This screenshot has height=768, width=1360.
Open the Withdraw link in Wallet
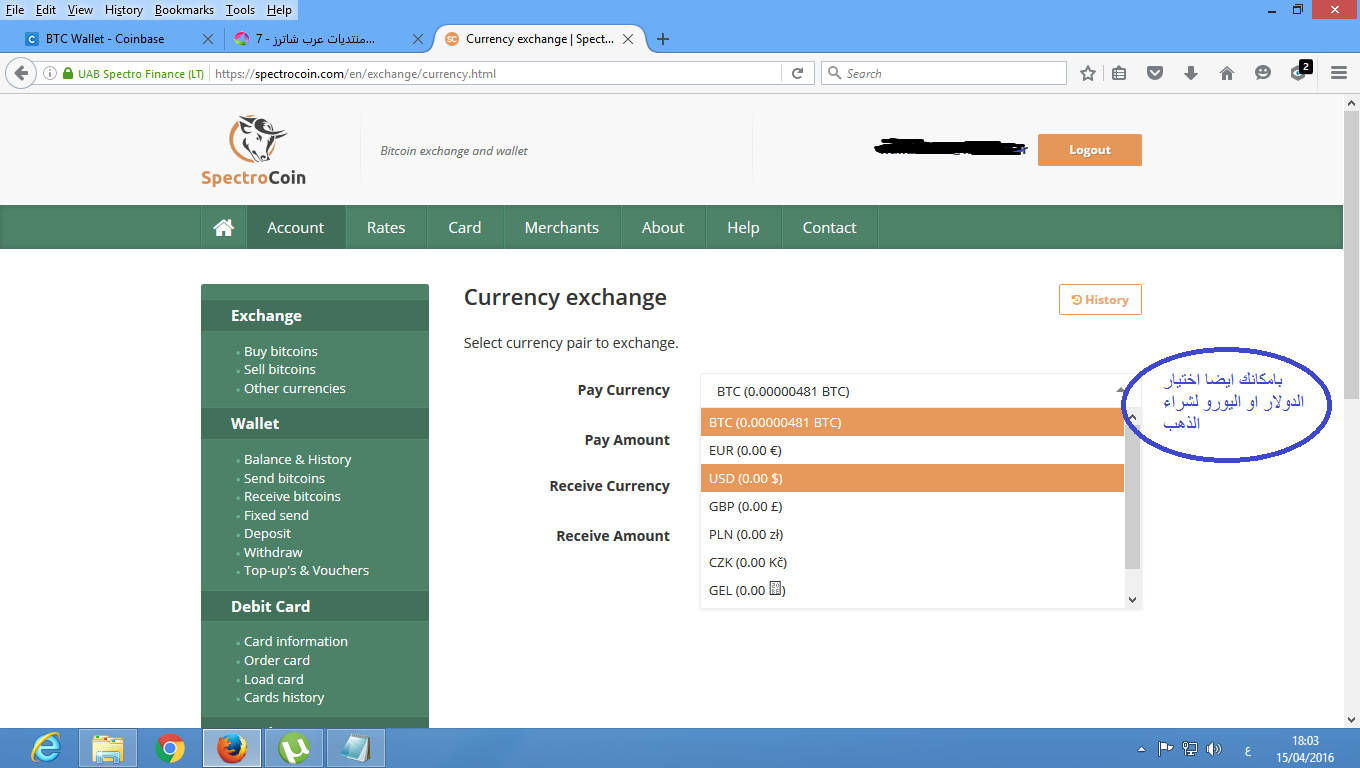coord(273,552)
